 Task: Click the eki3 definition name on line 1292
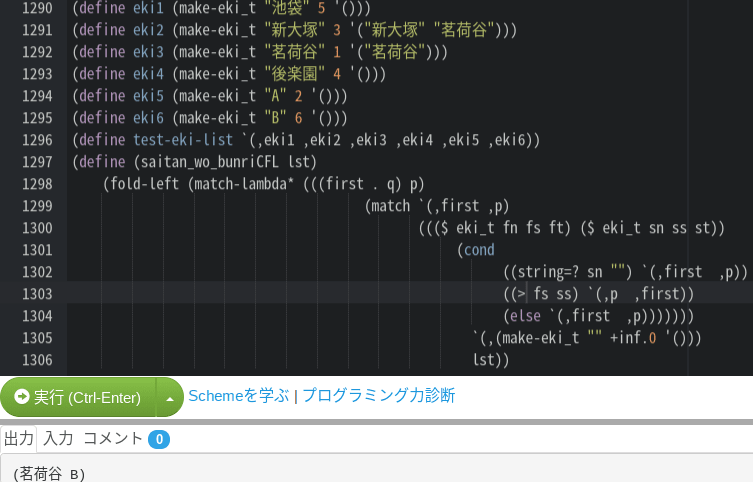[148, 52]
